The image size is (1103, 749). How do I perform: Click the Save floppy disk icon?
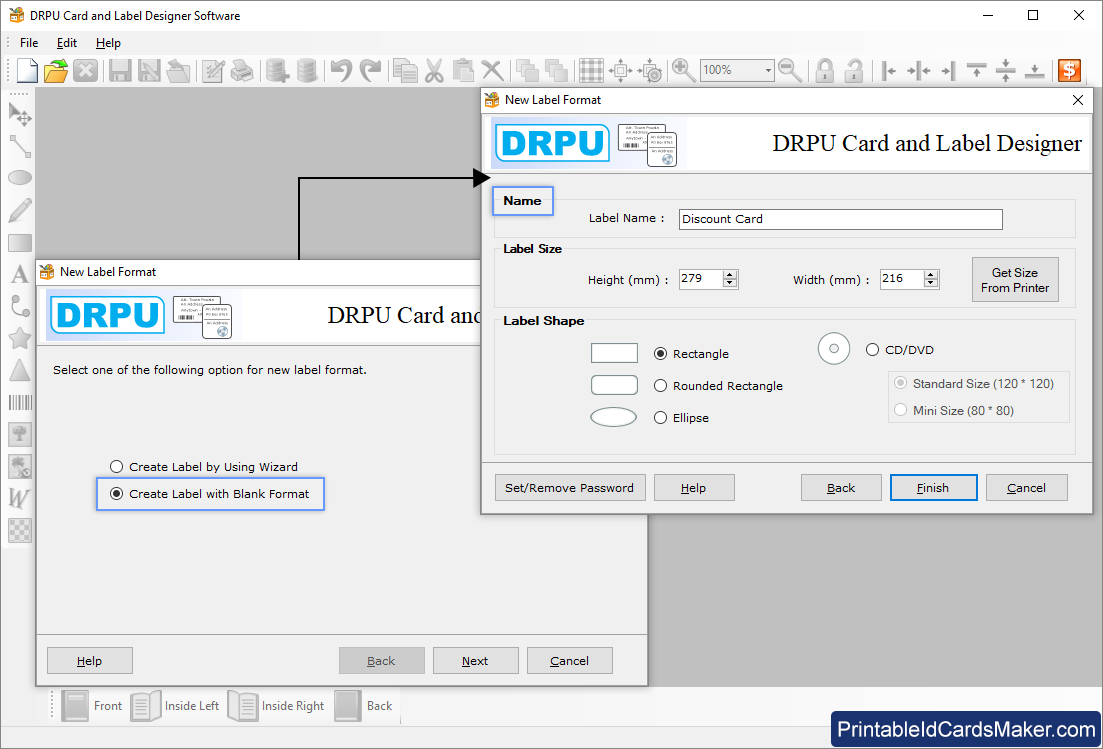pos(120,70)
